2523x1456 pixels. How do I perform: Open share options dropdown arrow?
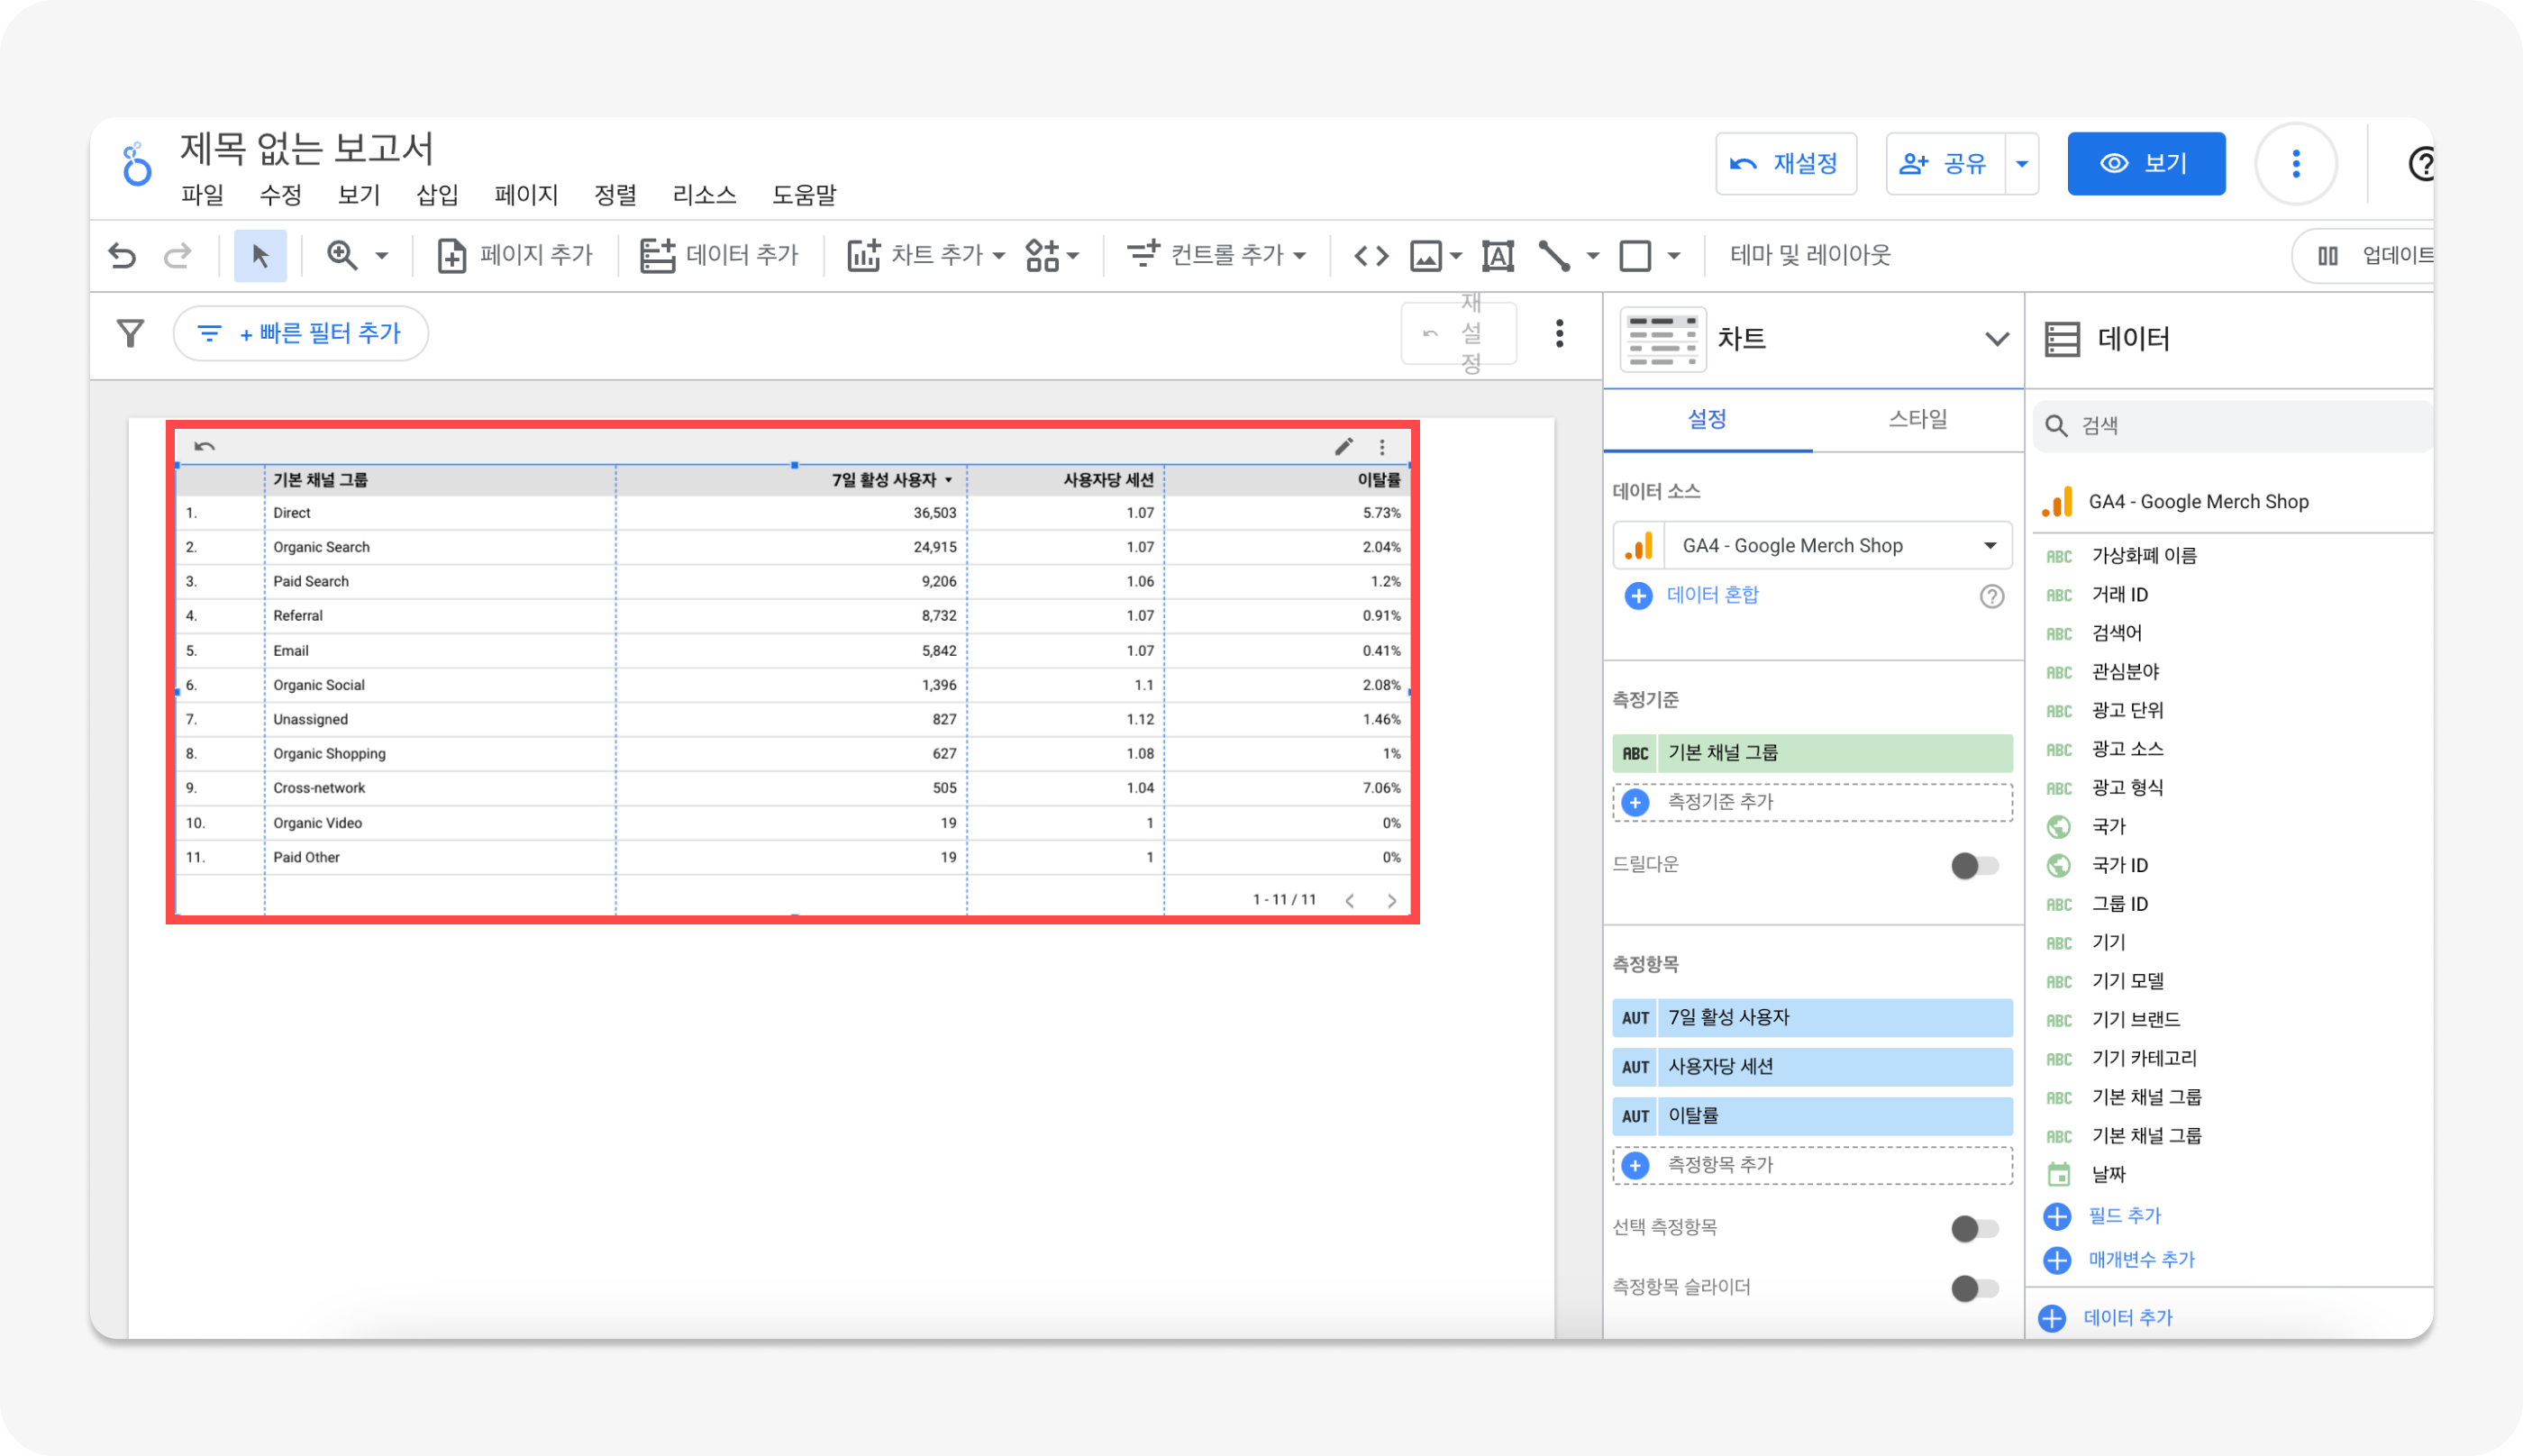(2022, 164)
